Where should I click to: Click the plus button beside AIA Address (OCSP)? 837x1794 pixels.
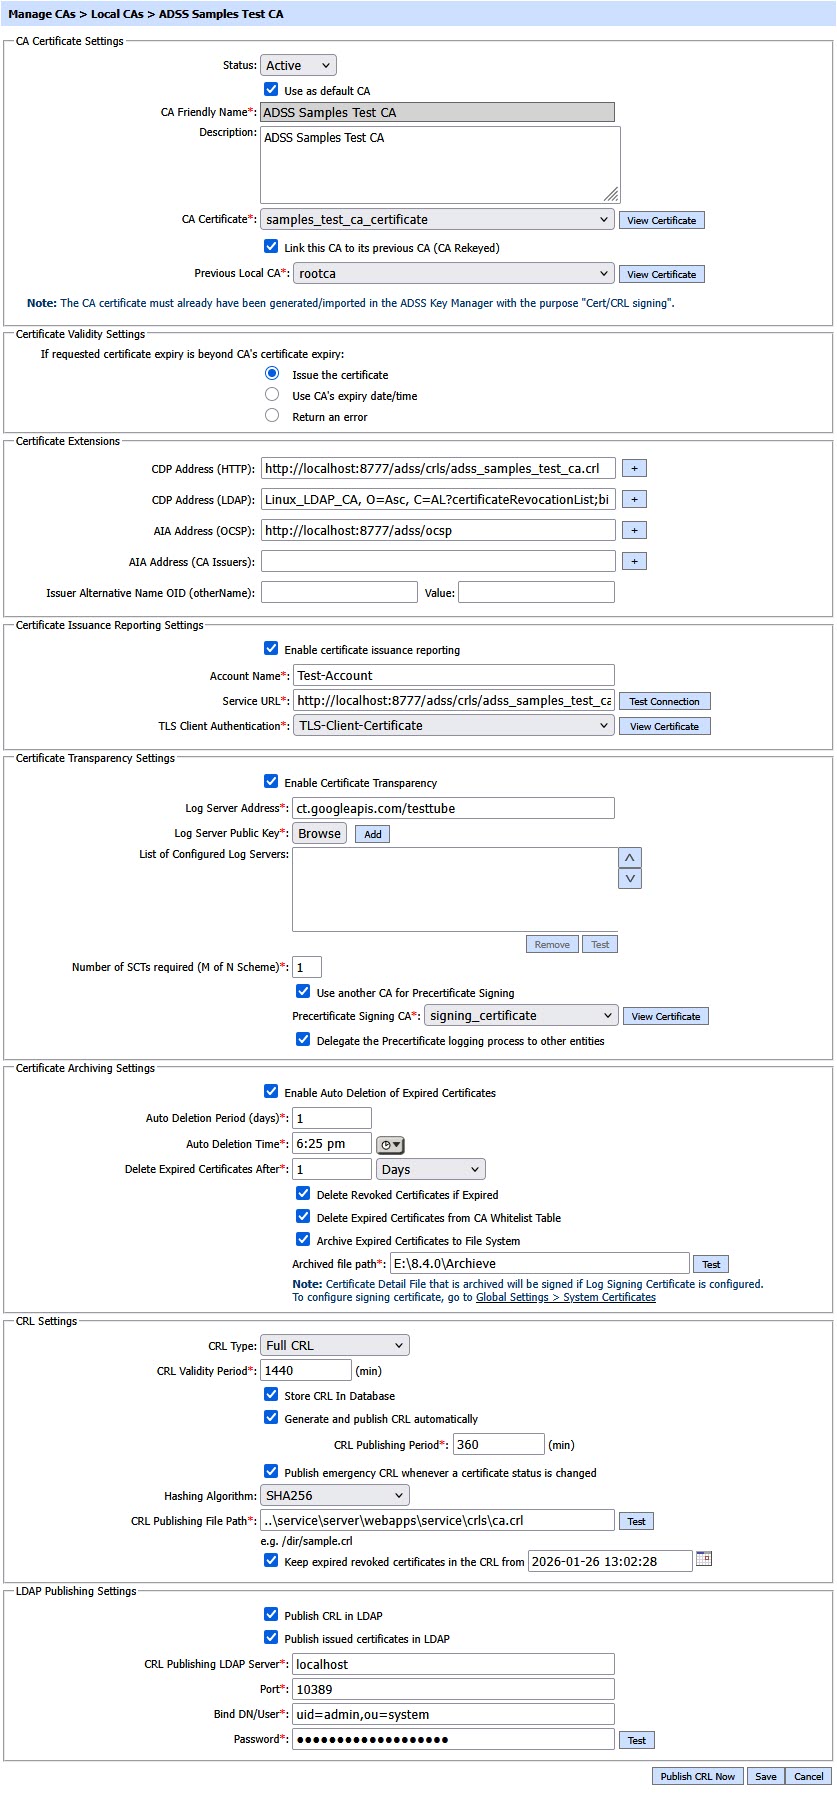pyautogui.click(x=634, y=530)
